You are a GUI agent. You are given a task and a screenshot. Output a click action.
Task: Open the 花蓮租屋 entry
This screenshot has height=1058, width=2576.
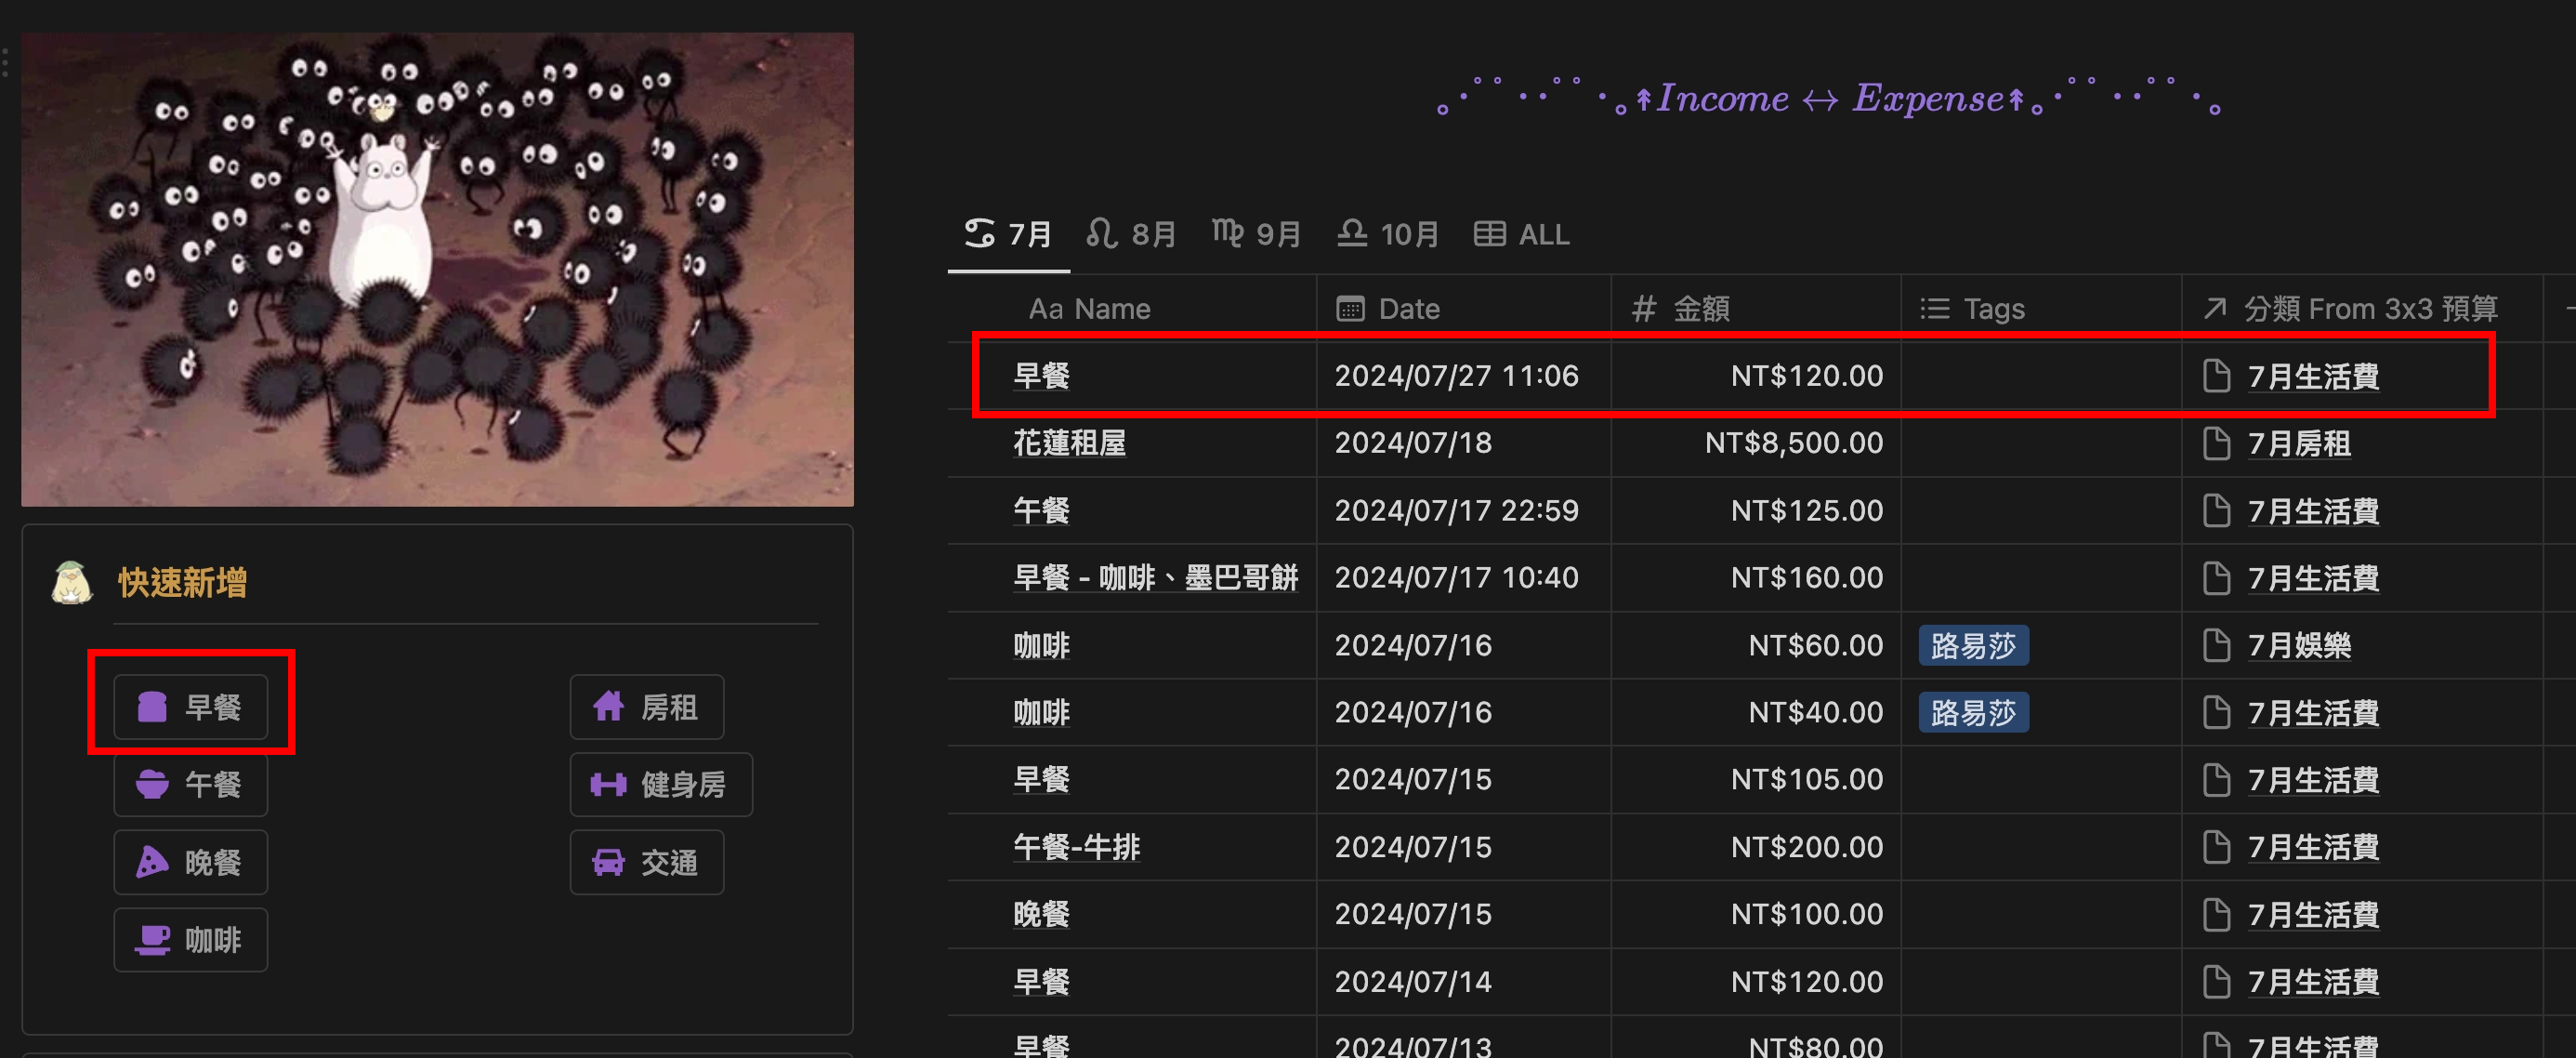click(x=1069, y=443)
